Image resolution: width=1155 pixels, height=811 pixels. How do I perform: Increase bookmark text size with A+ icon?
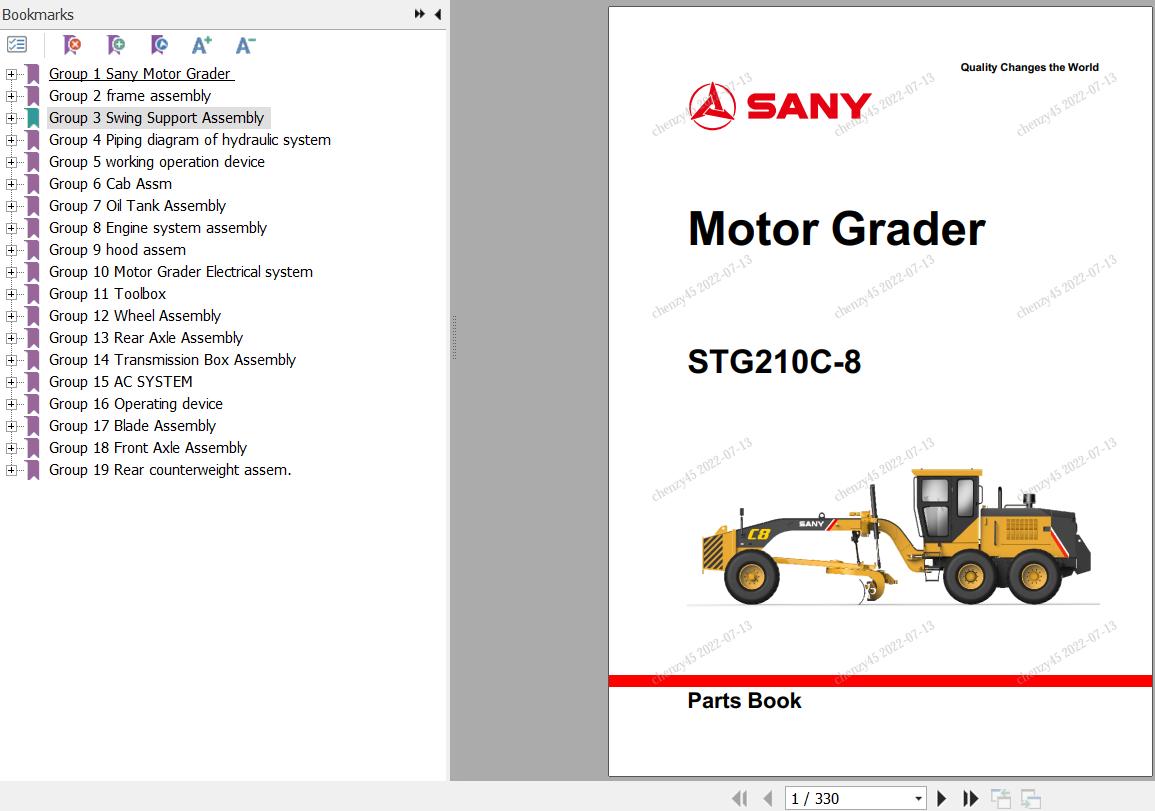click(x=202, y=45)
